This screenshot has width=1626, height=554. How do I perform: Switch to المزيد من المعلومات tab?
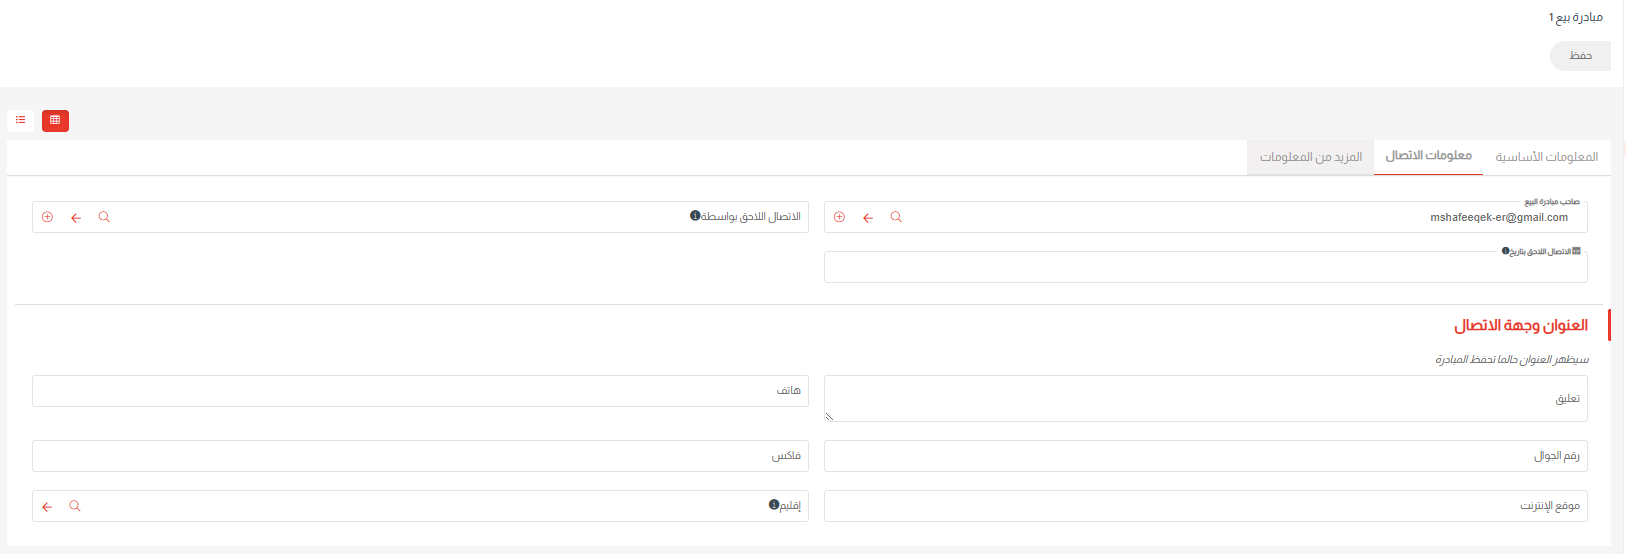(x=1310, y=157)
